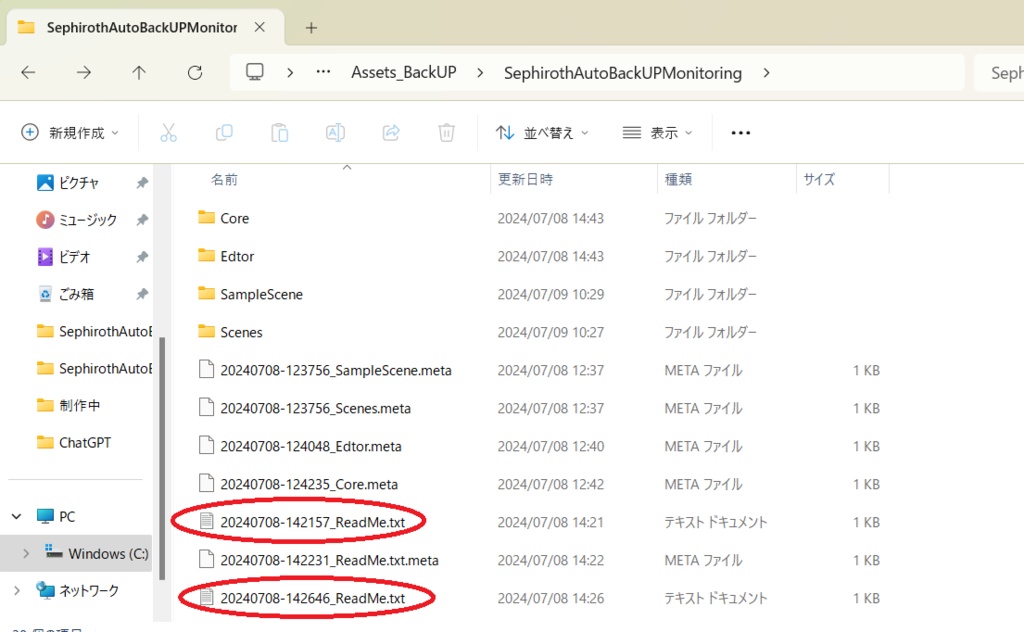1024x632 pixels.
Task: Click the Paste clipboard icon
Action: coord(280,133)
